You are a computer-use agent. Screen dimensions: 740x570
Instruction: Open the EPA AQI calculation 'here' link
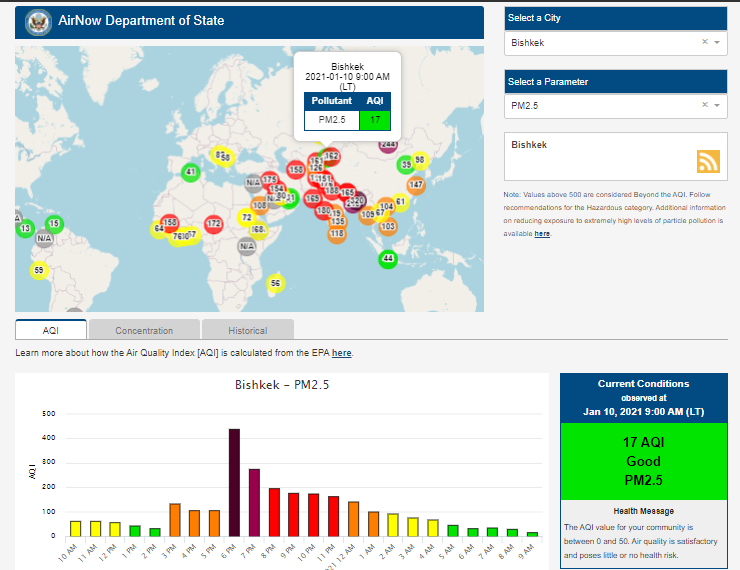[x=341, y=353]
